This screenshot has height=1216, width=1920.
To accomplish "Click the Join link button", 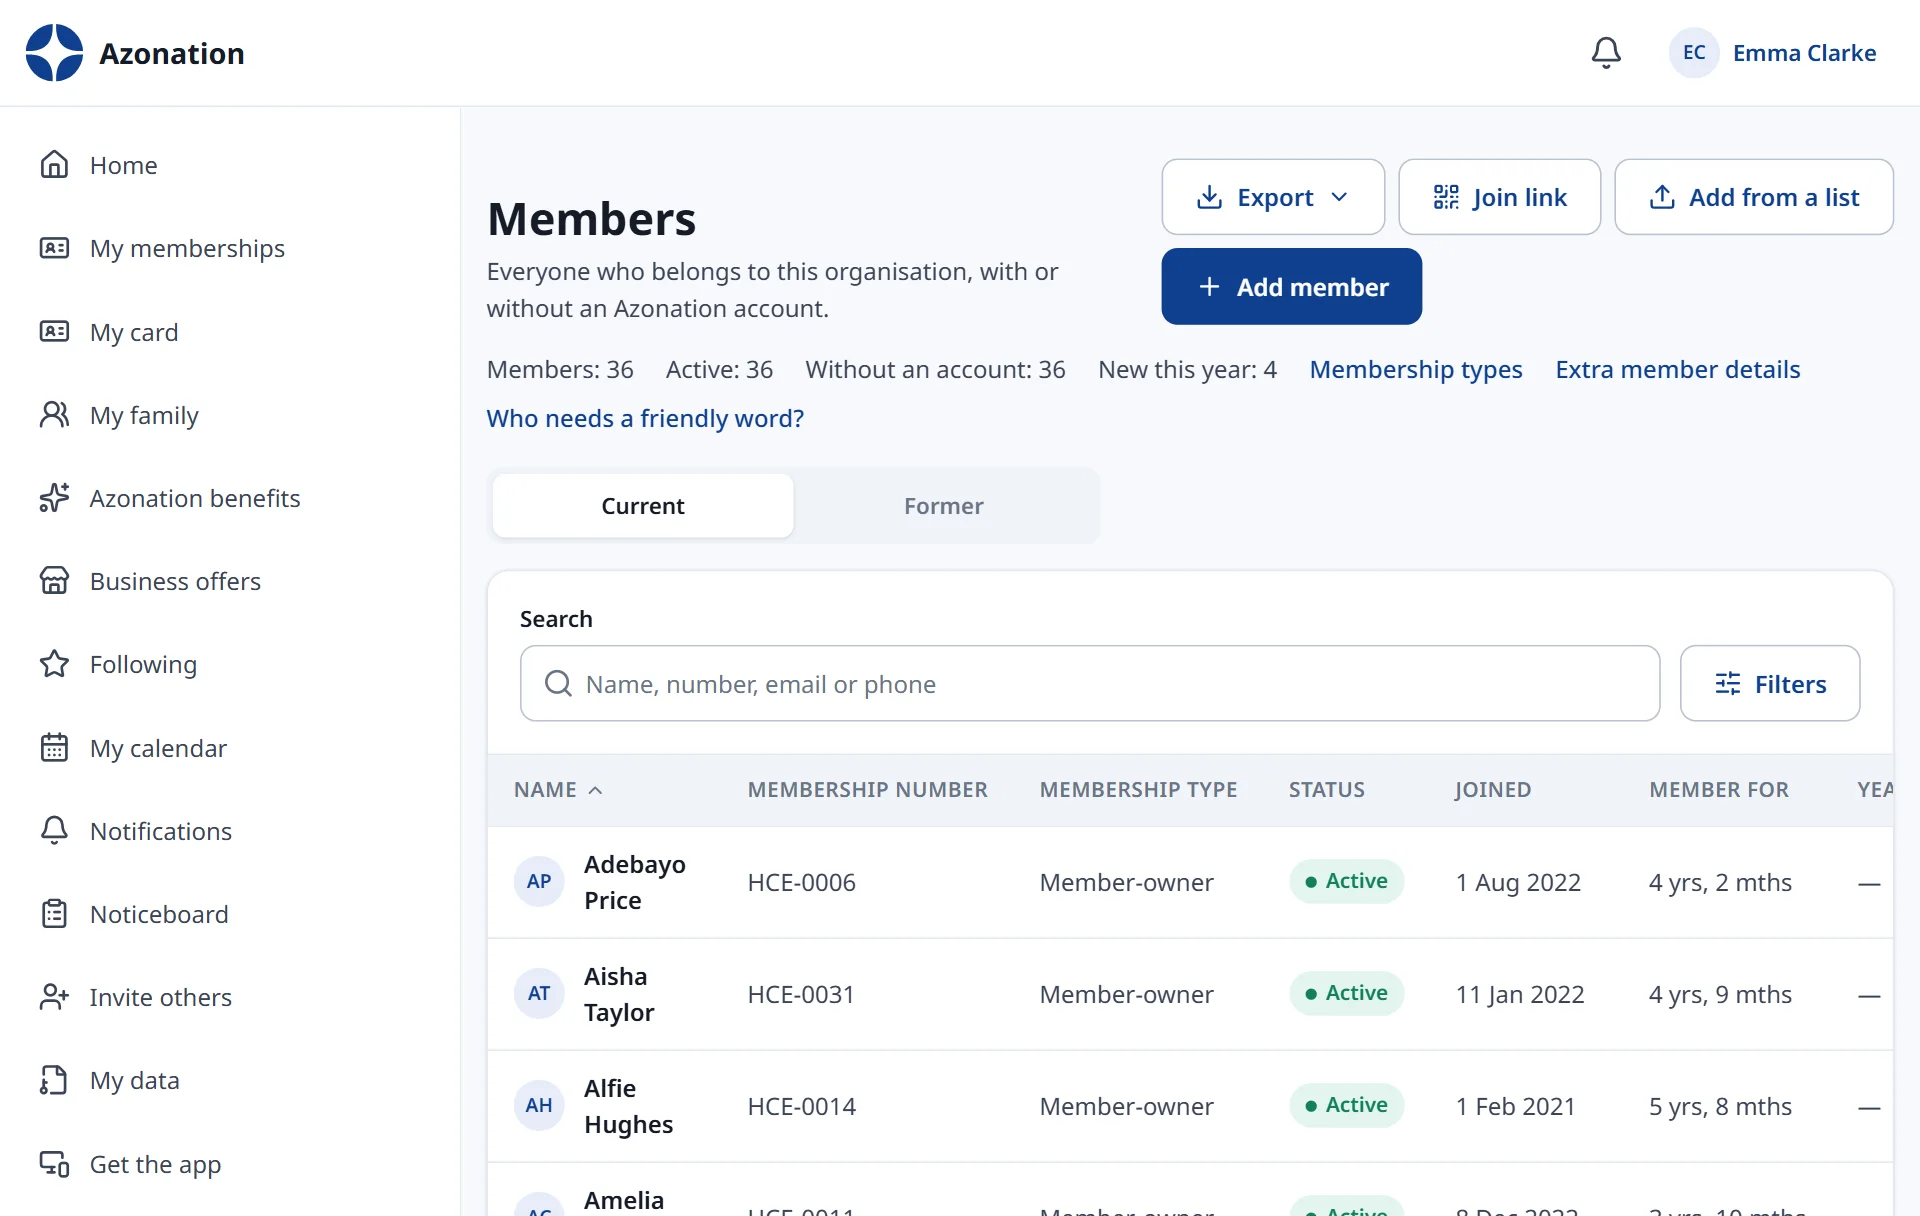I will click(1499, 197).
